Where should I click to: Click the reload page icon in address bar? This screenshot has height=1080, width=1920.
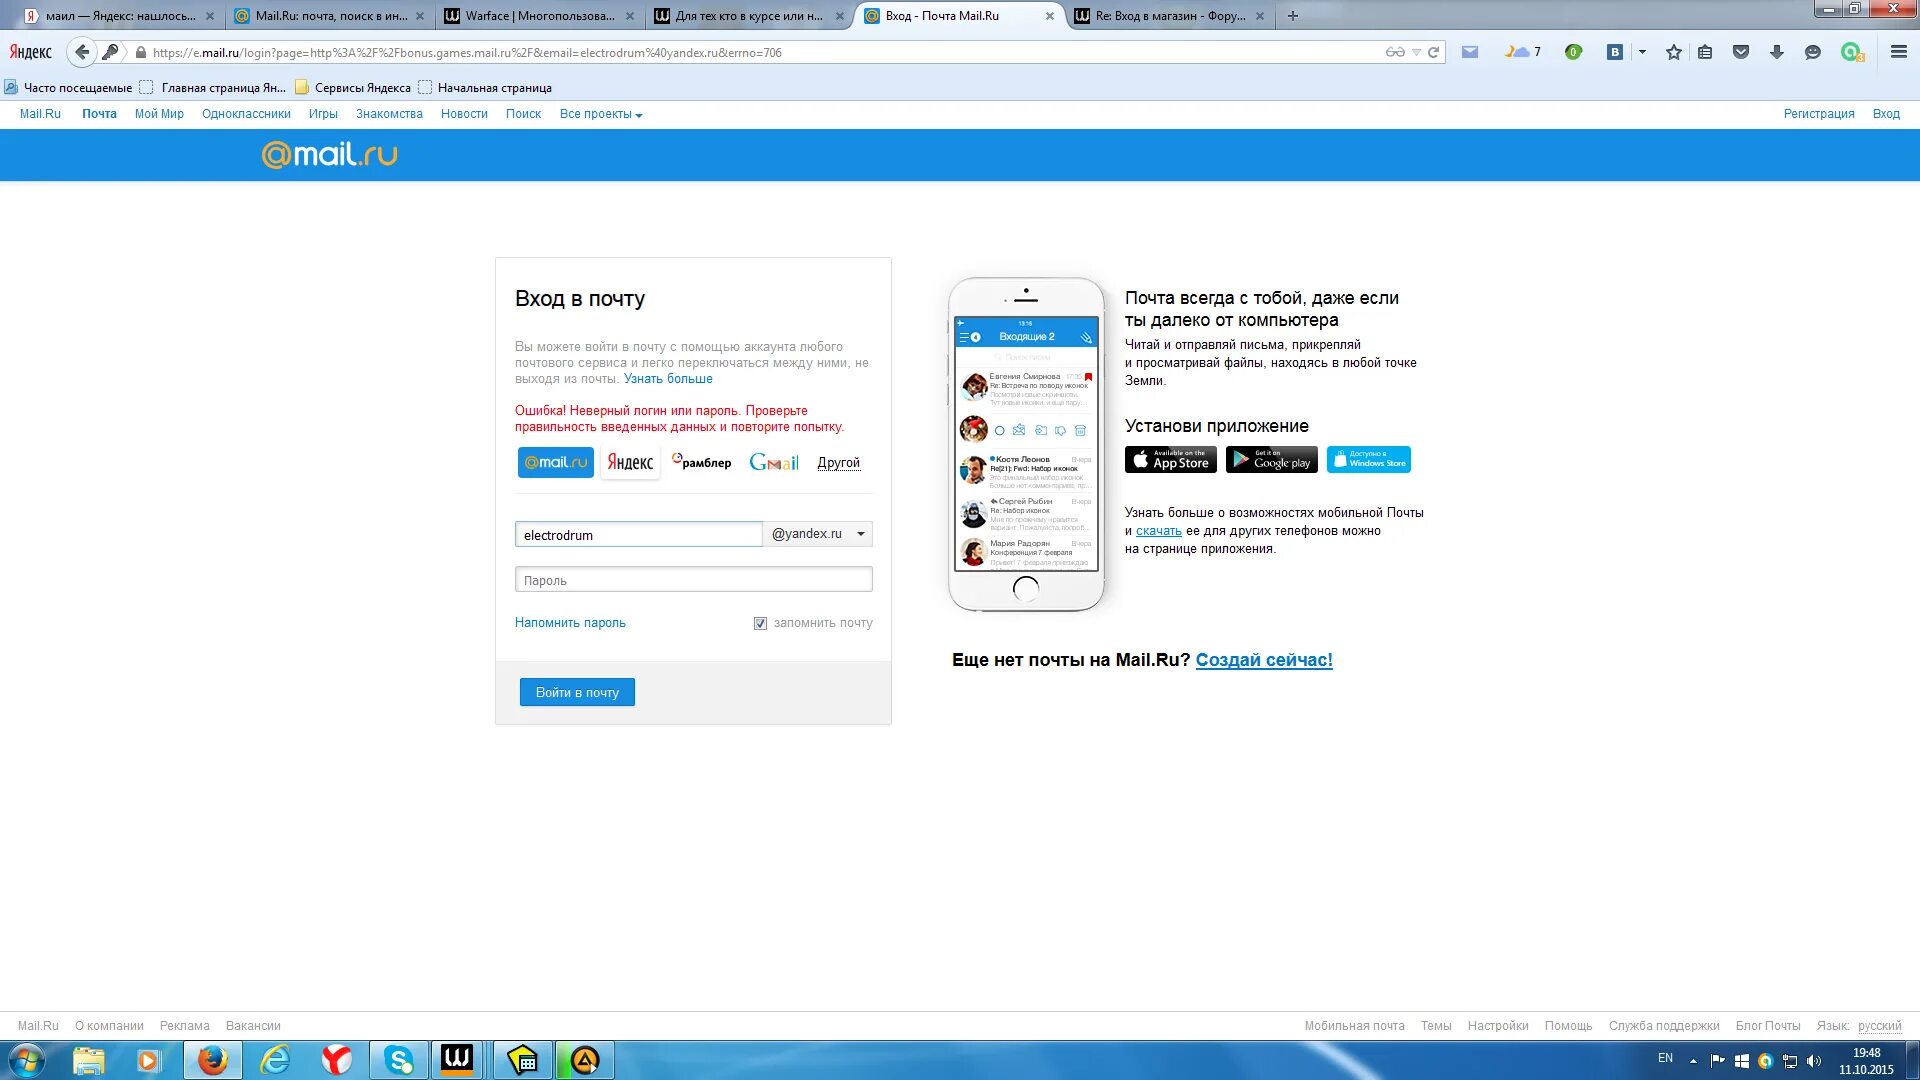pyautogui.click(x=1434, y=52)
